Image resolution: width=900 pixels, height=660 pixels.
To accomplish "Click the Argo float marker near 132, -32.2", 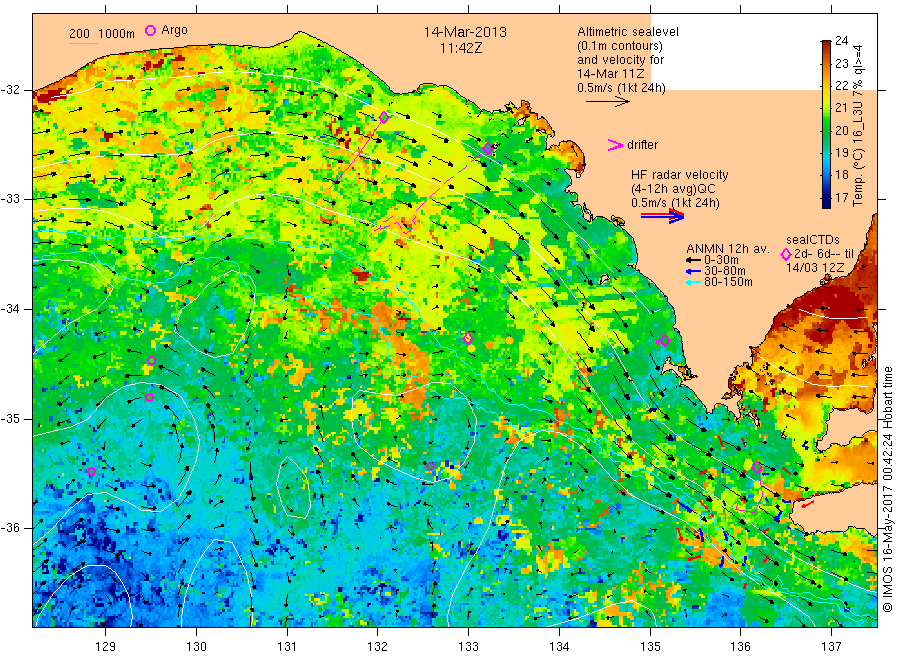I will point(384,118).
